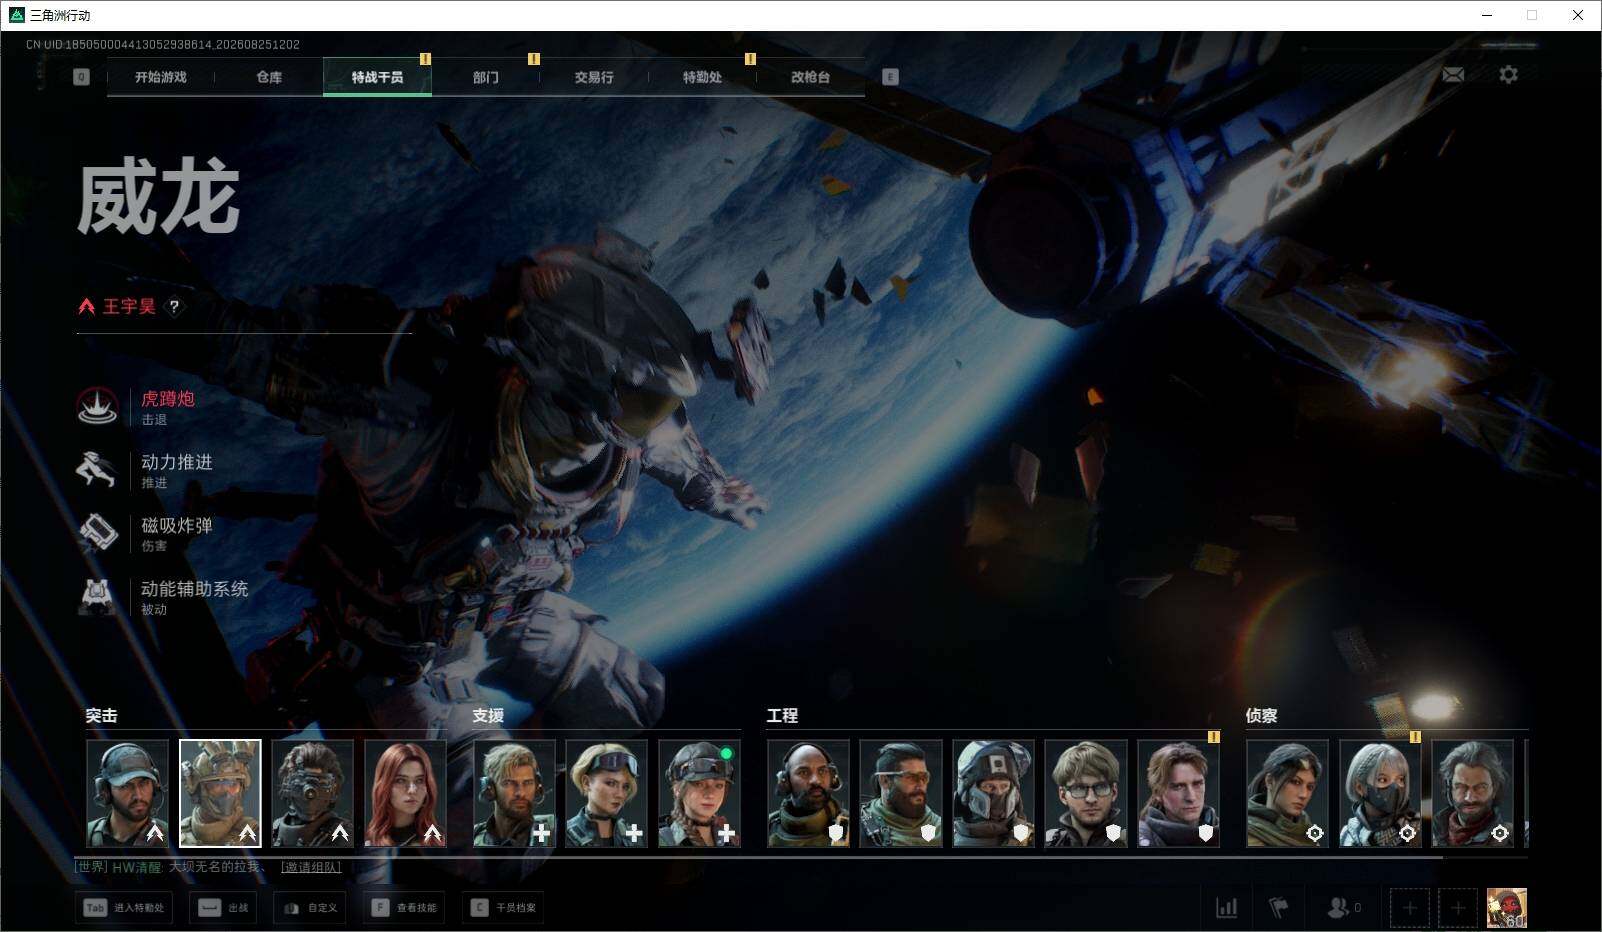The image size is (1602, 932).
Task: Click the first empty squad slot plus
Action: (1410, 908)
